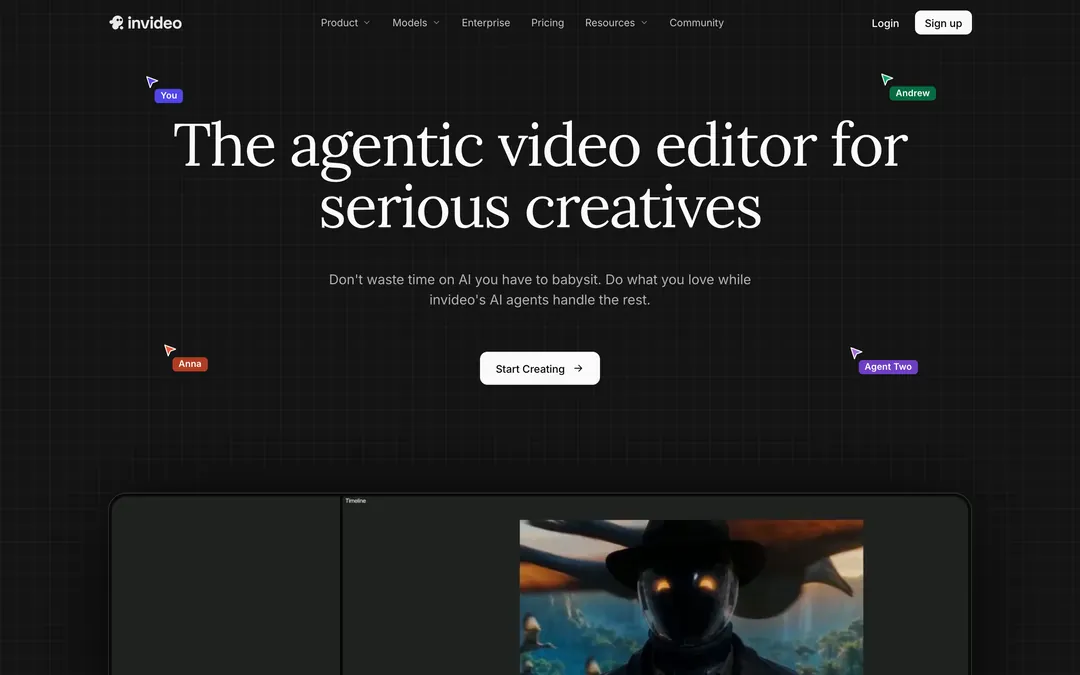This screenshot has height=675, width=1080.
Task: Click the Login link
Action: tap(885, 23)
